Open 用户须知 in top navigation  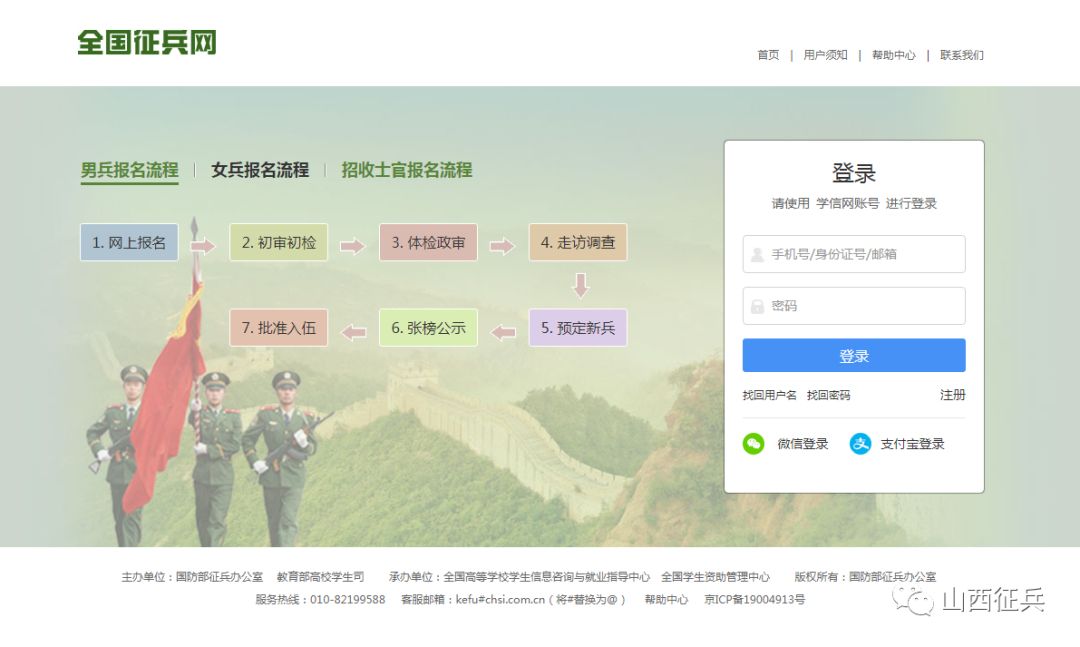[825, 55]
